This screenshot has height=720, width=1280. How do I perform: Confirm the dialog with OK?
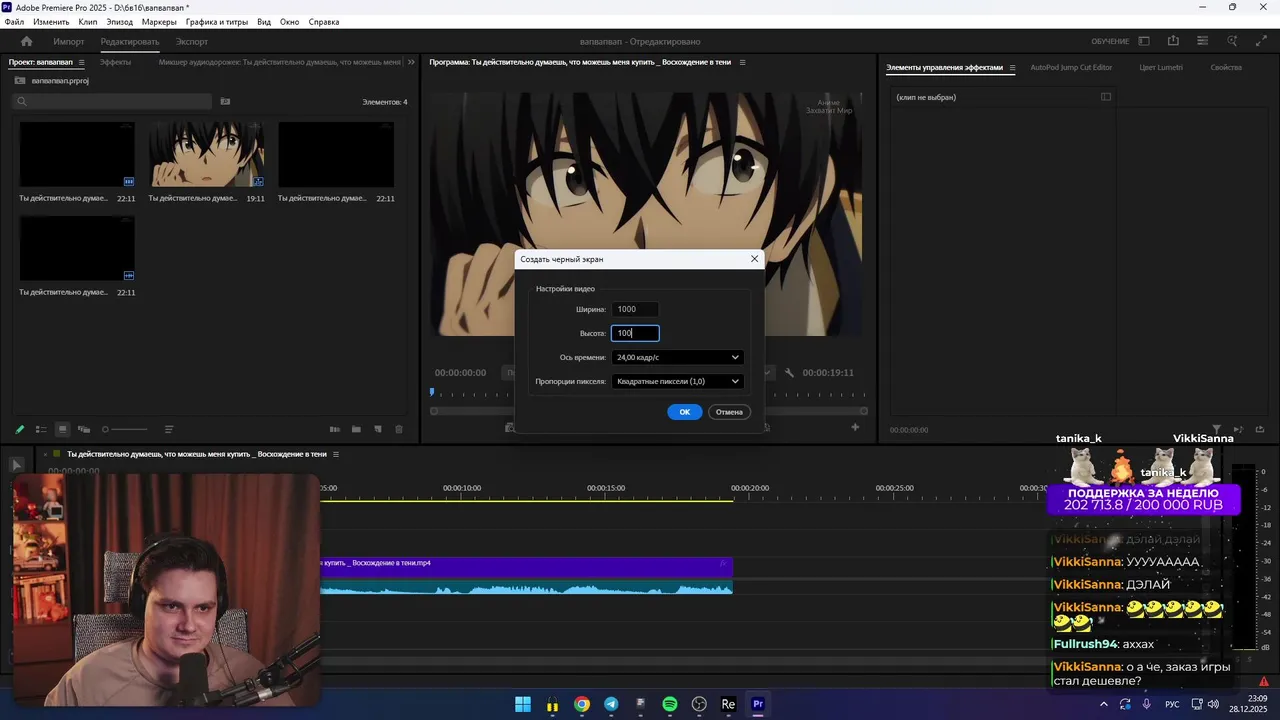[x=685, y=412]
